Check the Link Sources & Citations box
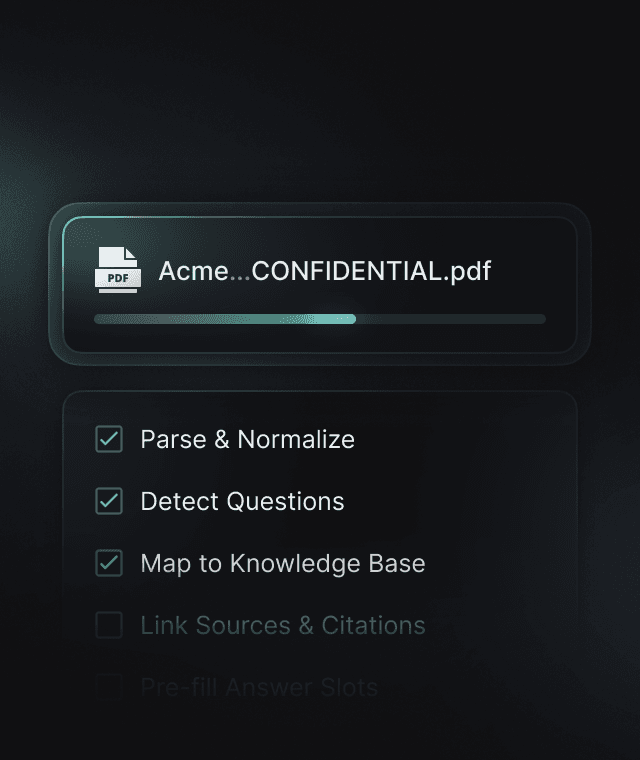The image size is (640, 760). click(109, 625)
